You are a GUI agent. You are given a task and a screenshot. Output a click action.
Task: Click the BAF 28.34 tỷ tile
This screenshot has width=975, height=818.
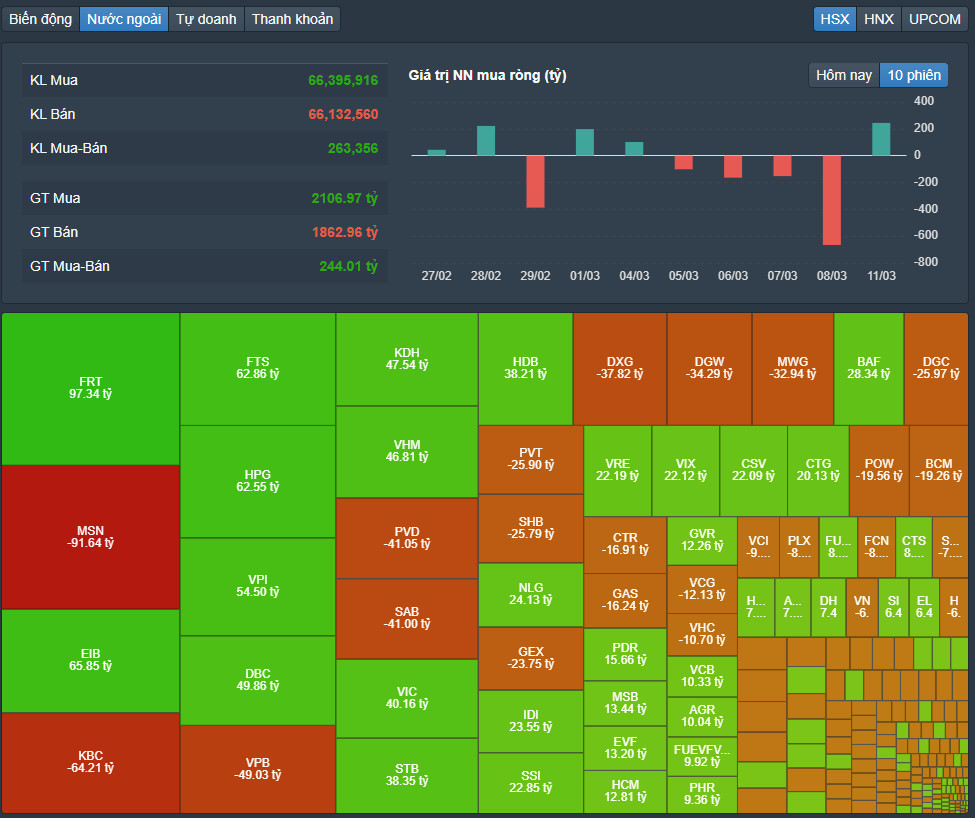[x=869, y=369]
